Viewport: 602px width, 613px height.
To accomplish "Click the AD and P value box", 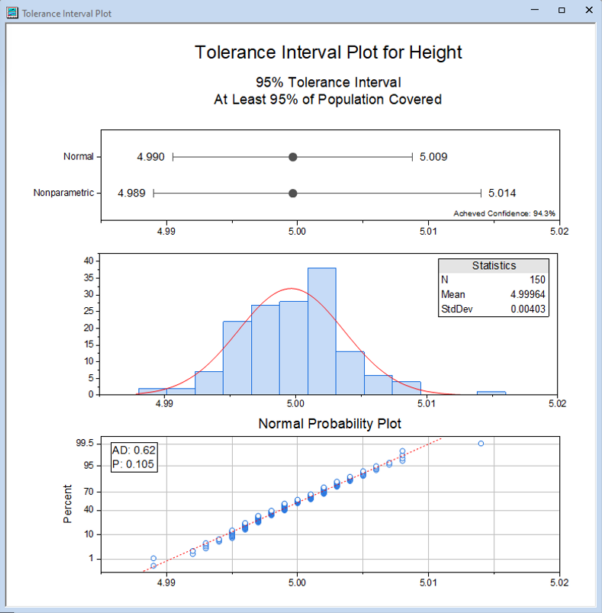I will click(134, 457).
